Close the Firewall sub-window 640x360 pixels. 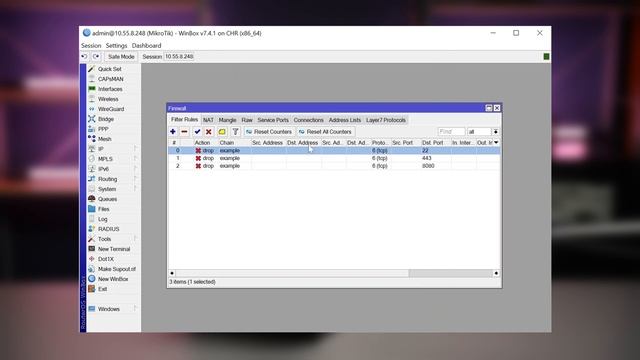pos(497,108)
